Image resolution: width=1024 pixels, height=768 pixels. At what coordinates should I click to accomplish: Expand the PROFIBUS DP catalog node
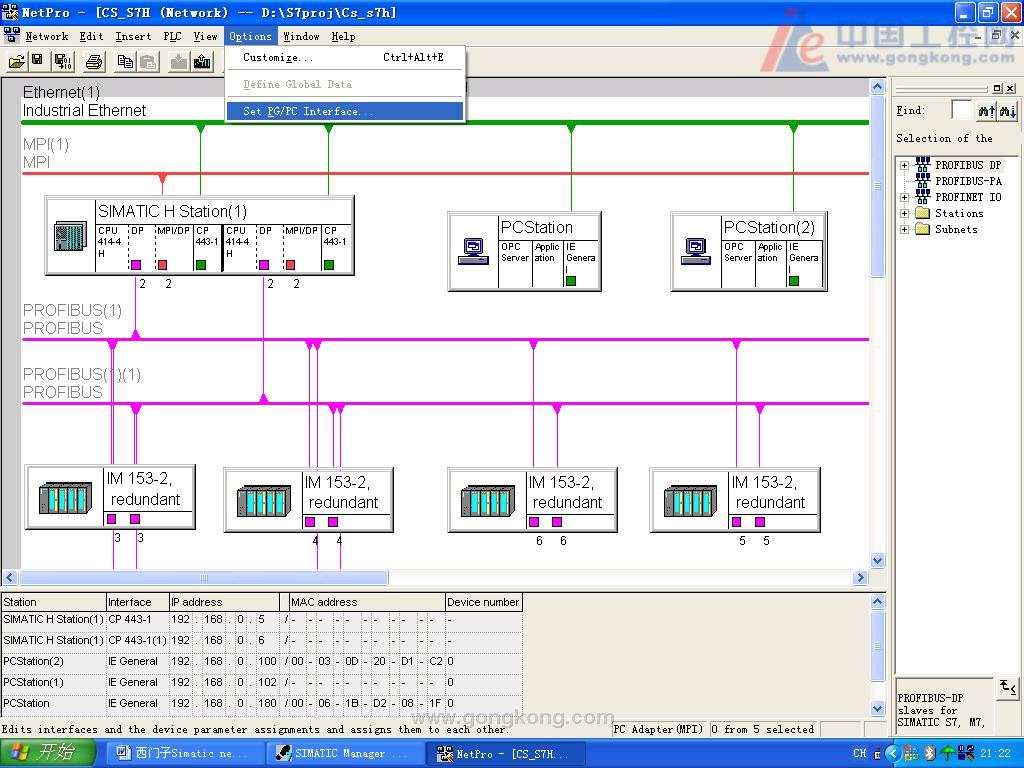click(x=904, y=165)
